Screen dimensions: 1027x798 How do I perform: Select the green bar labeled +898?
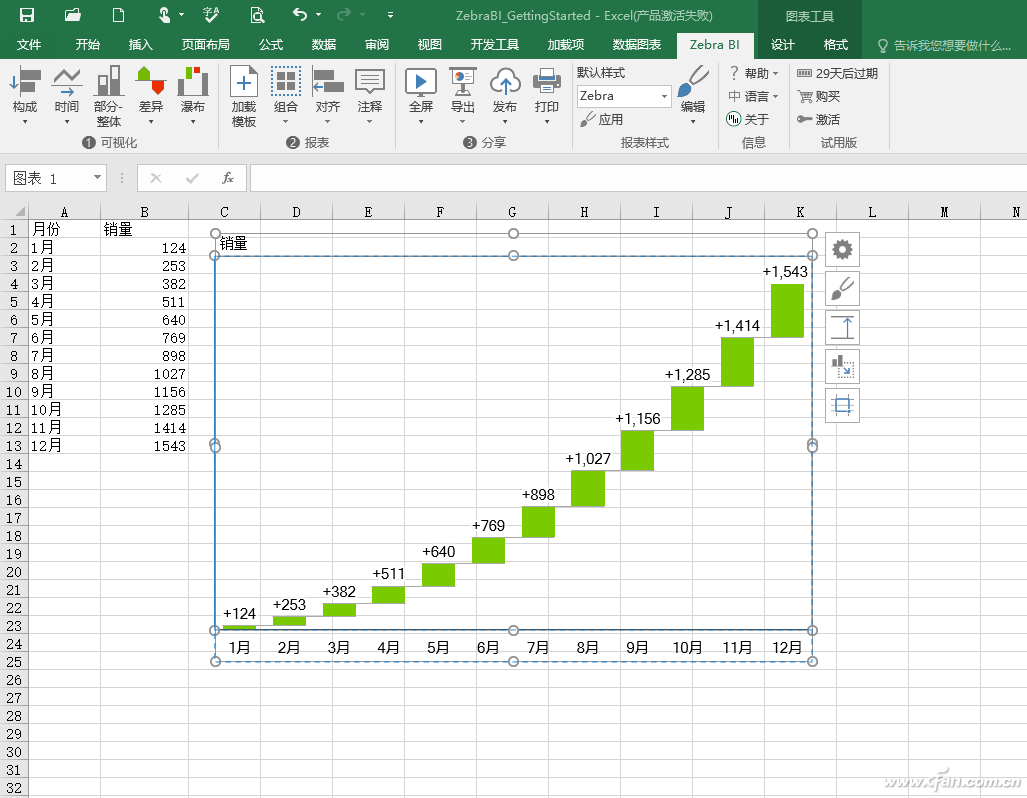click(x=538, y=522)
